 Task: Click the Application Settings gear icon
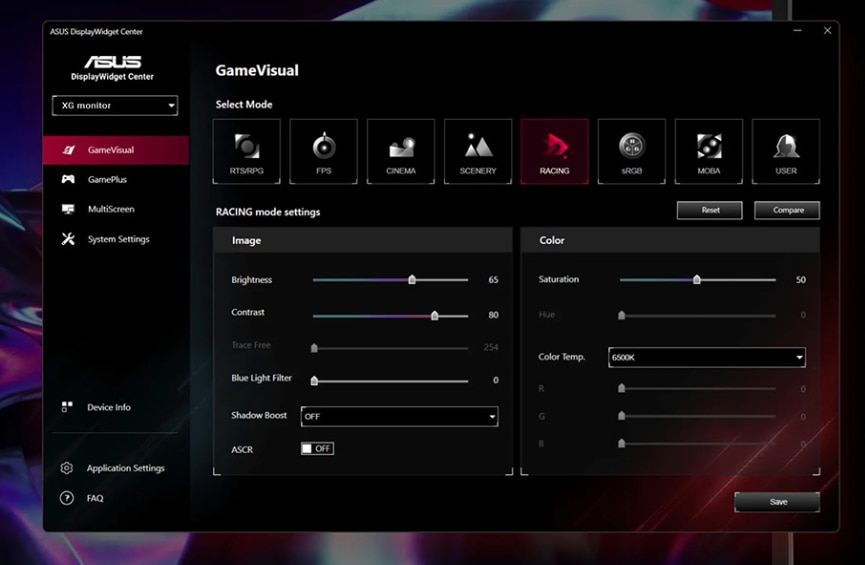click(67, 468)
